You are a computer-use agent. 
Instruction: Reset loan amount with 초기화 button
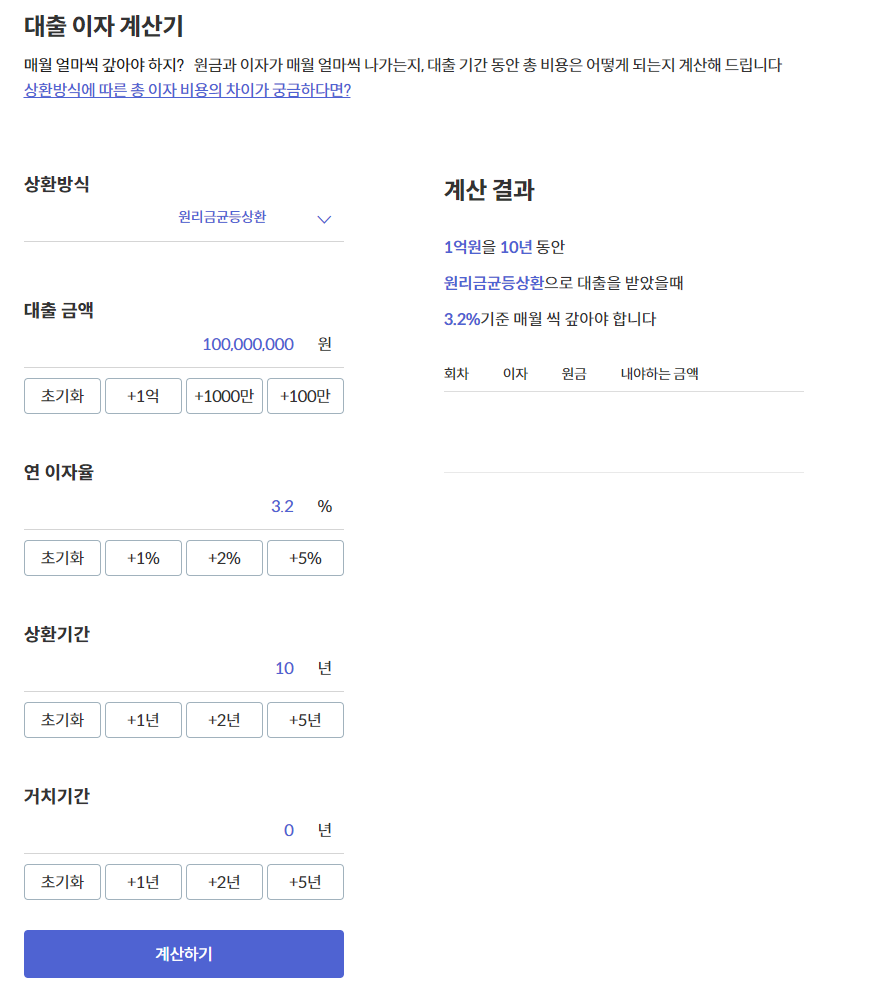pyautogui.click(x=62, y=395)
